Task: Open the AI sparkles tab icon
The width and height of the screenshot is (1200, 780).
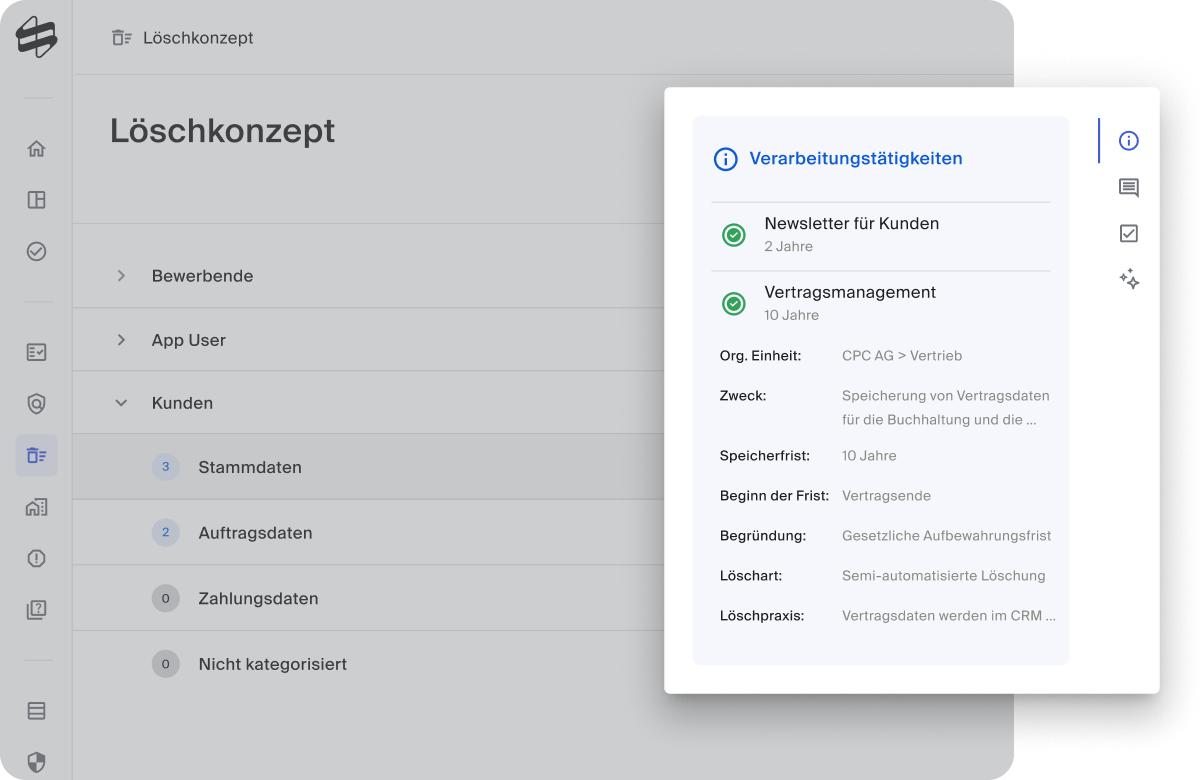Action: (1129, 280)
